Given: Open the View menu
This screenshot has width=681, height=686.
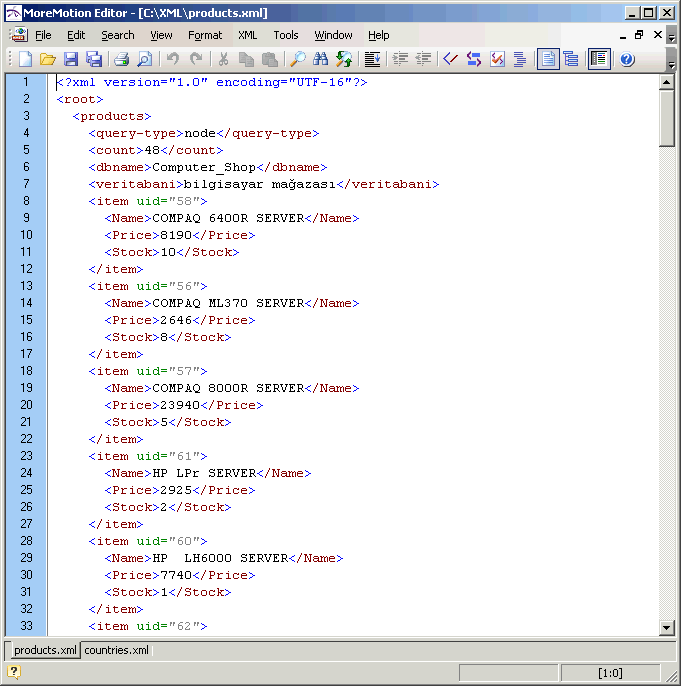Looking at the screenshot, I should point(161,35).
